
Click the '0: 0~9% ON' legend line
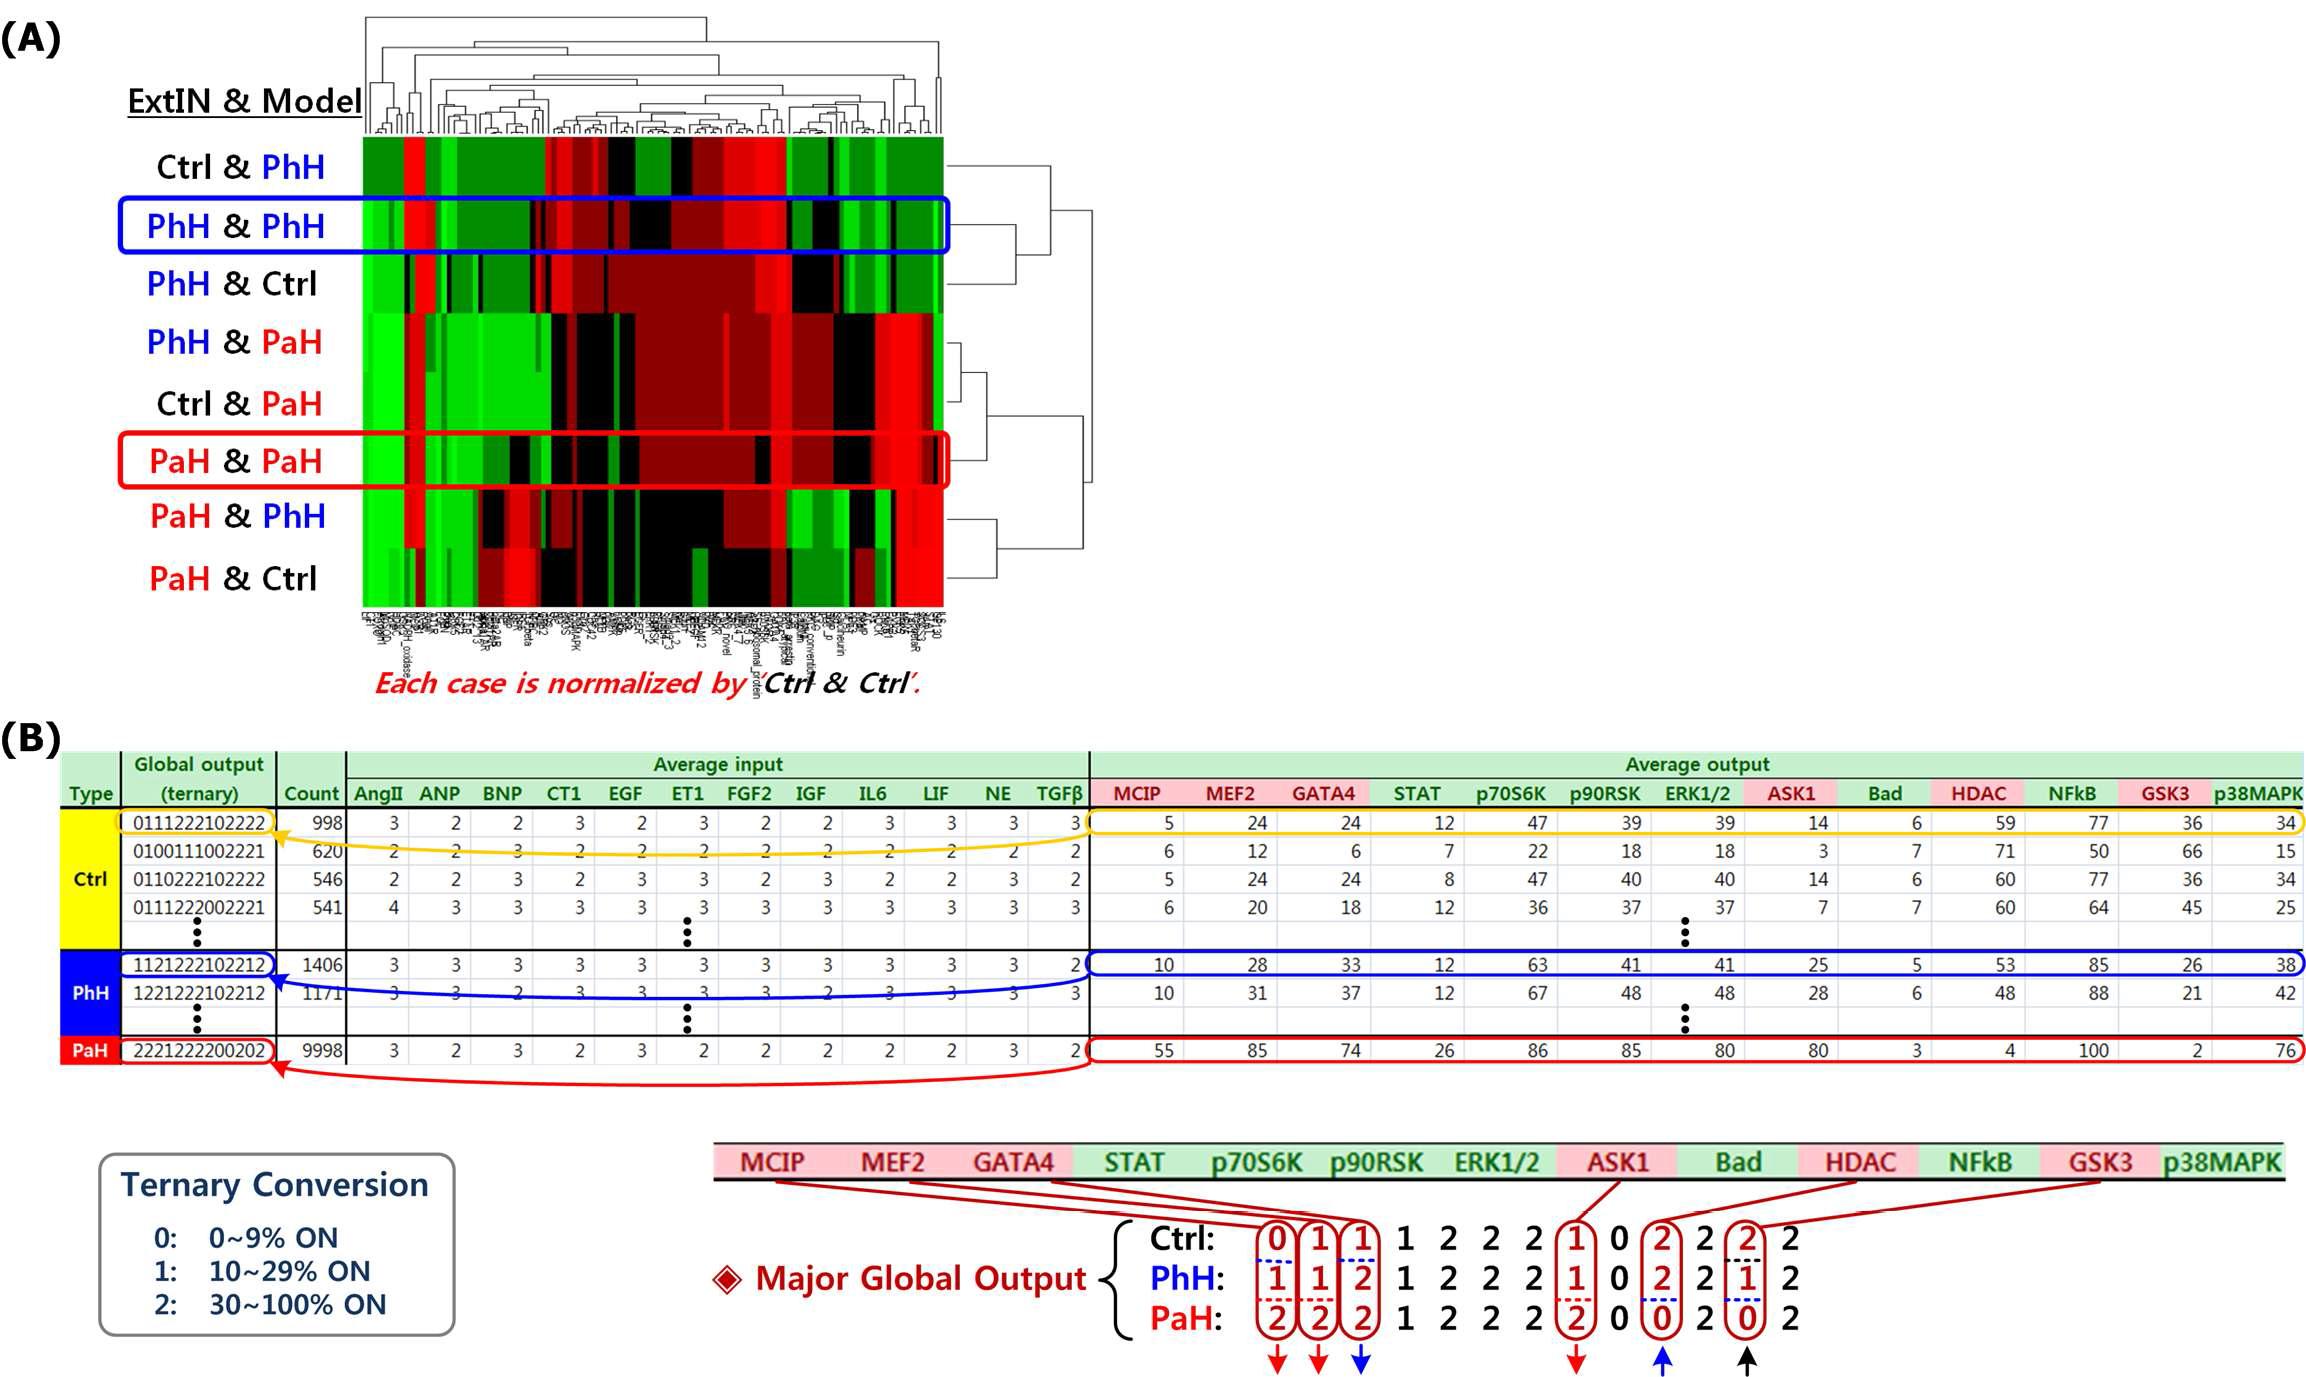coord(246,1238)
